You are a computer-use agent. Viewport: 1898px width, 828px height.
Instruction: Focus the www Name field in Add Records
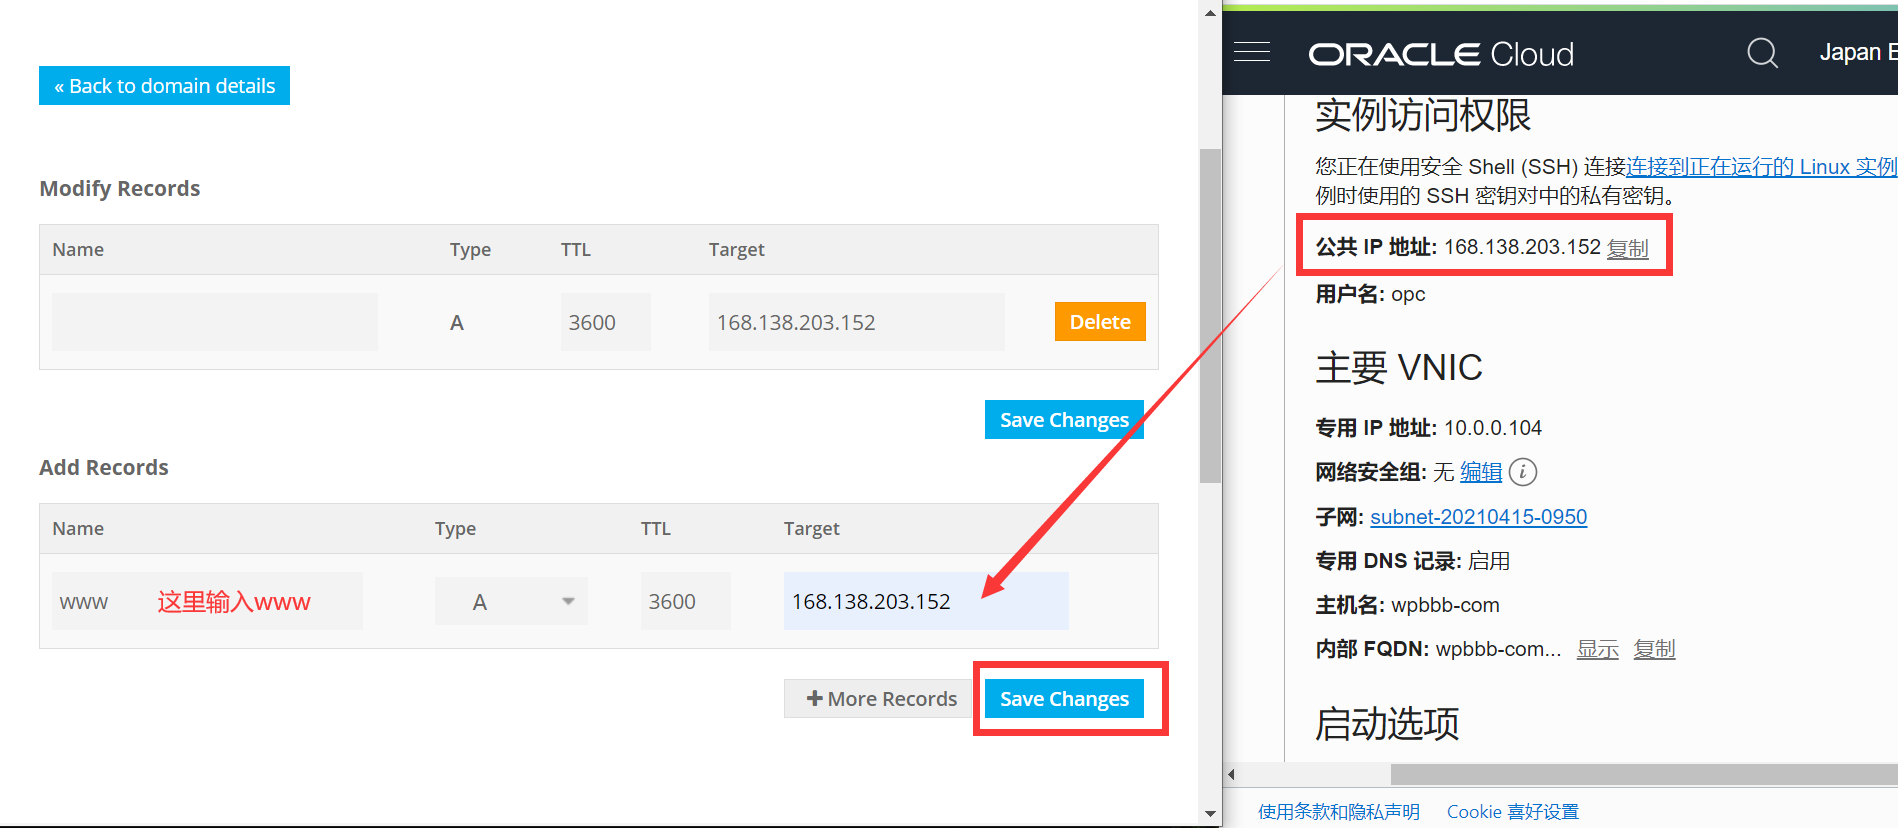207,601
